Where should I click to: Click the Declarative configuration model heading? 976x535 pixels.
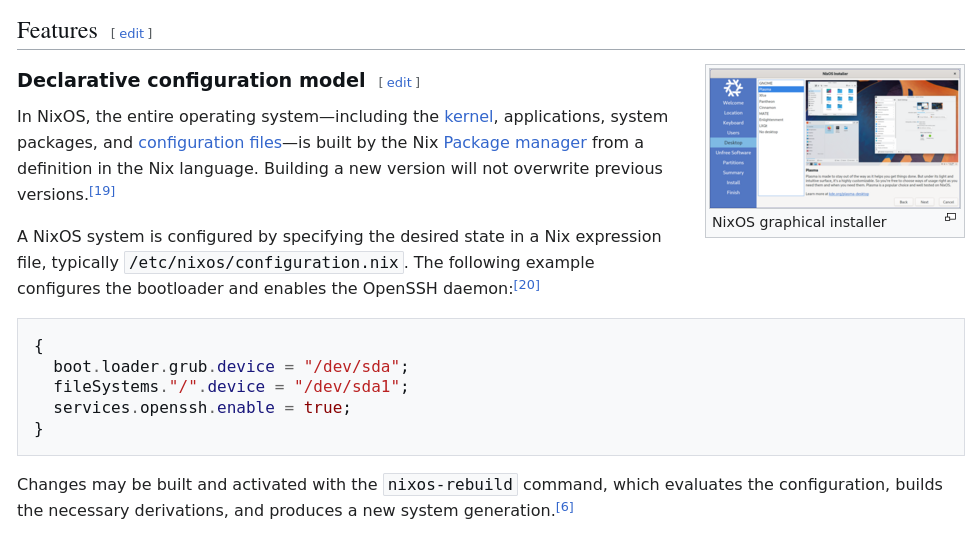click(191, 80)
